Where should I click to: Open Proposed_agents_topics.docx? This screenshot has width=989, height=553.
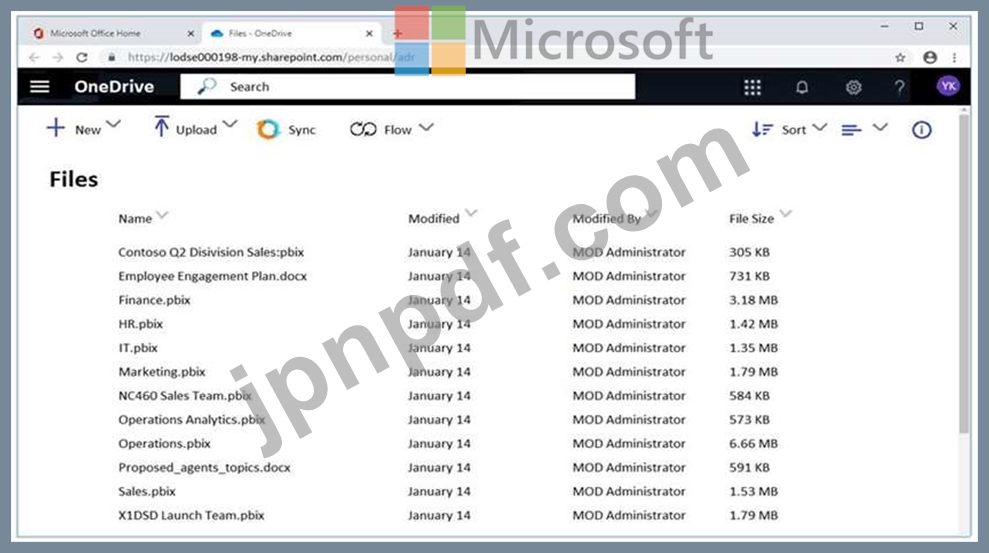(204, 468)
